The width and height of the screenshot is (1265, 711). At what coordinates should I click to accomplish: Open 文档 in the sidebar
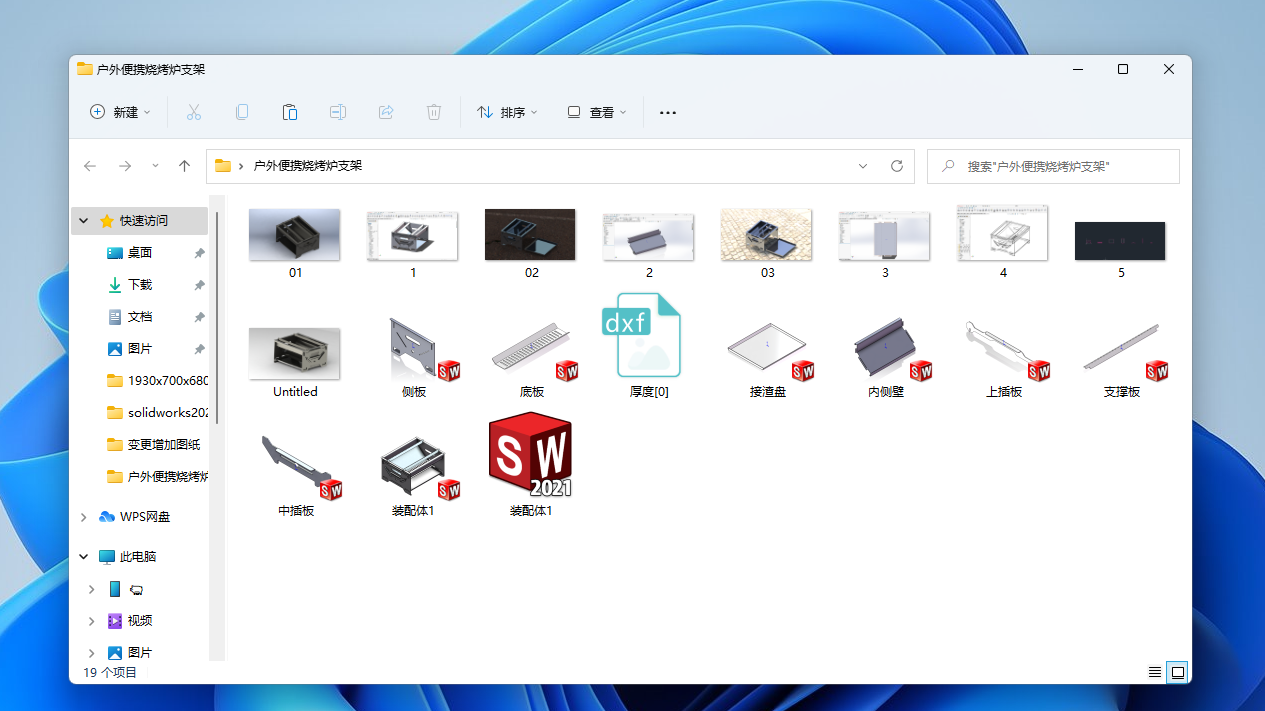tap(139, 317)
